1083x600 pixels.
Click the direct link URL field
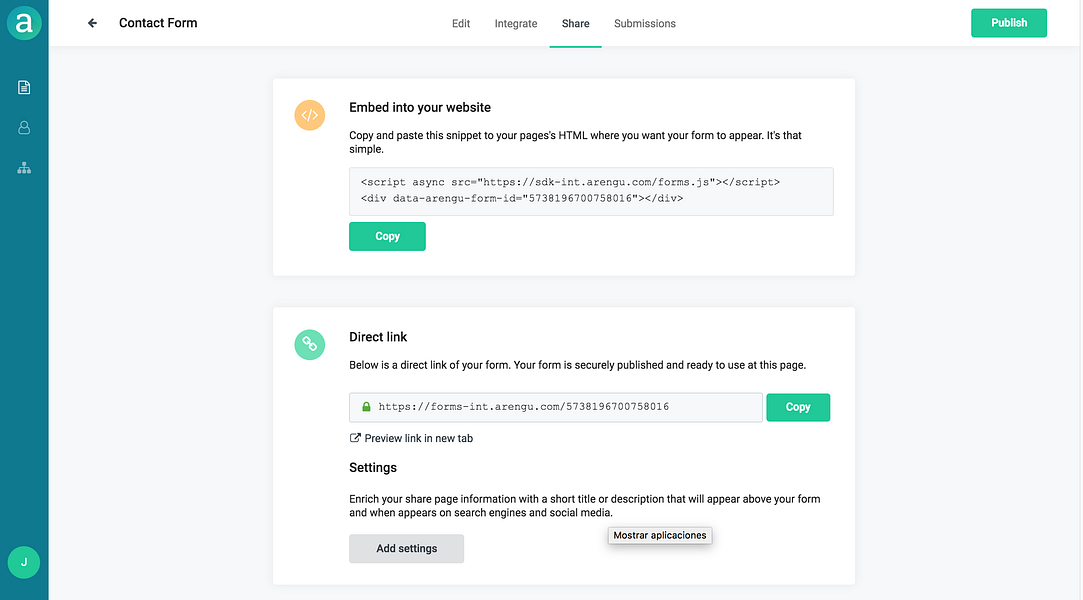pyautogui.click(x=555, y=407)
